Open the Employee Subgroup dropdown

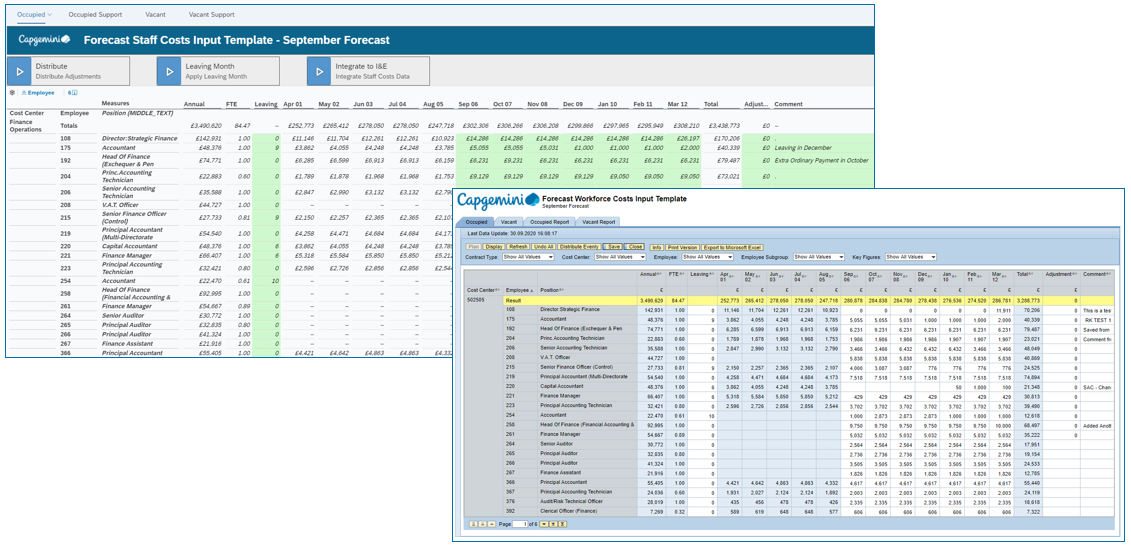coord(820,257)
